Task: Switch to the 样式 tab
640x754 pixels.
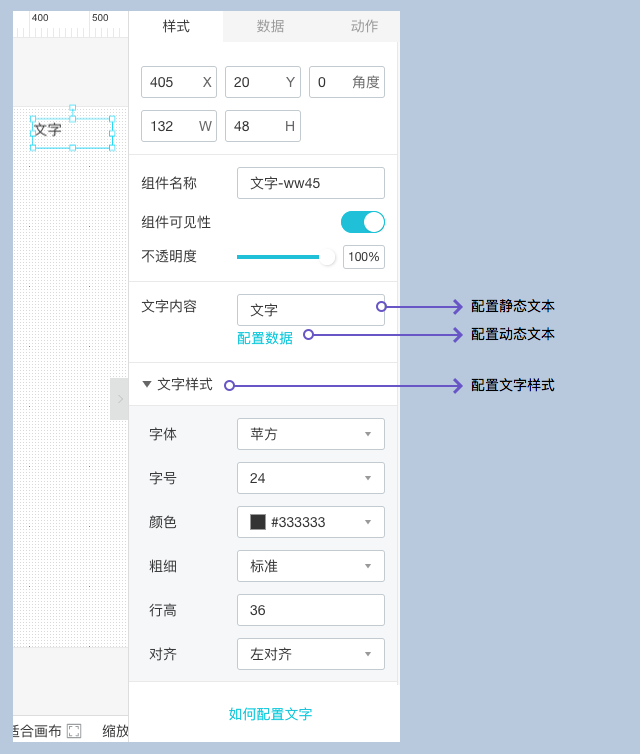Action: click(x=176, y=26)
